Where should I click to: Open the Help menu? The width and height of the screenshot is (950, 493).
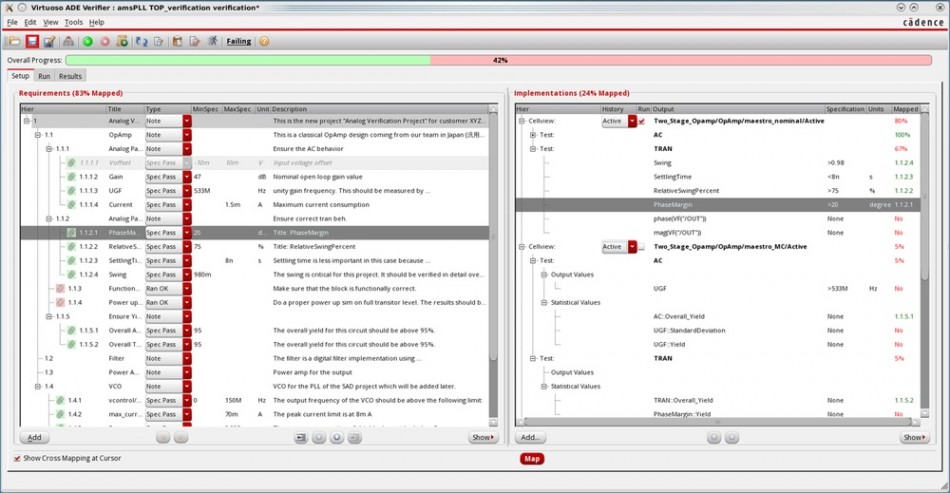[96, 22]
